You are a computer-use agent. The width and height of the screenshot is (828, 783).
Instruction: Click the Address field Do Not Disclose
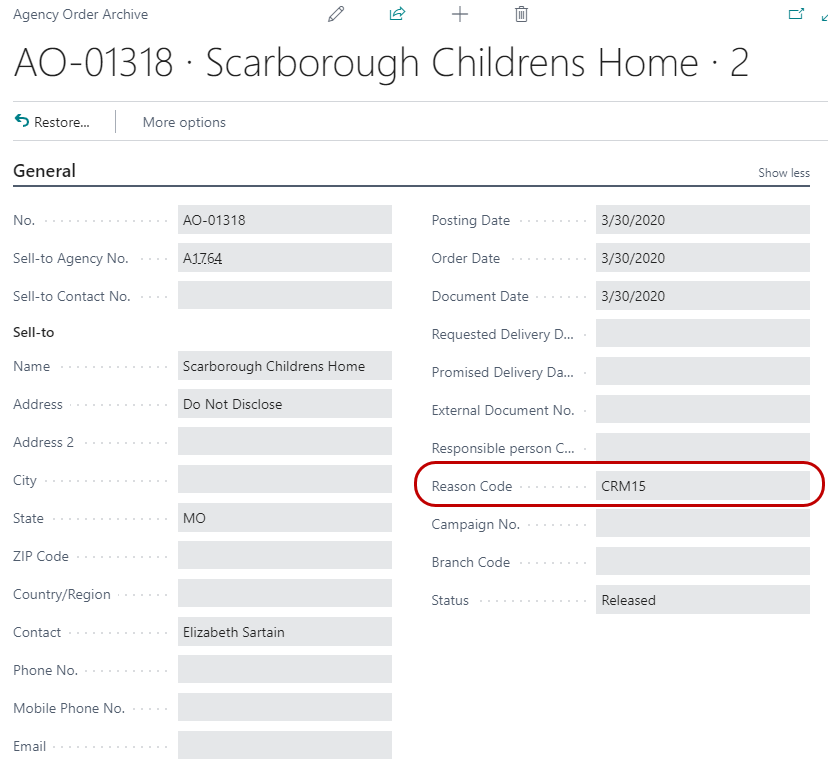(284, 404)
